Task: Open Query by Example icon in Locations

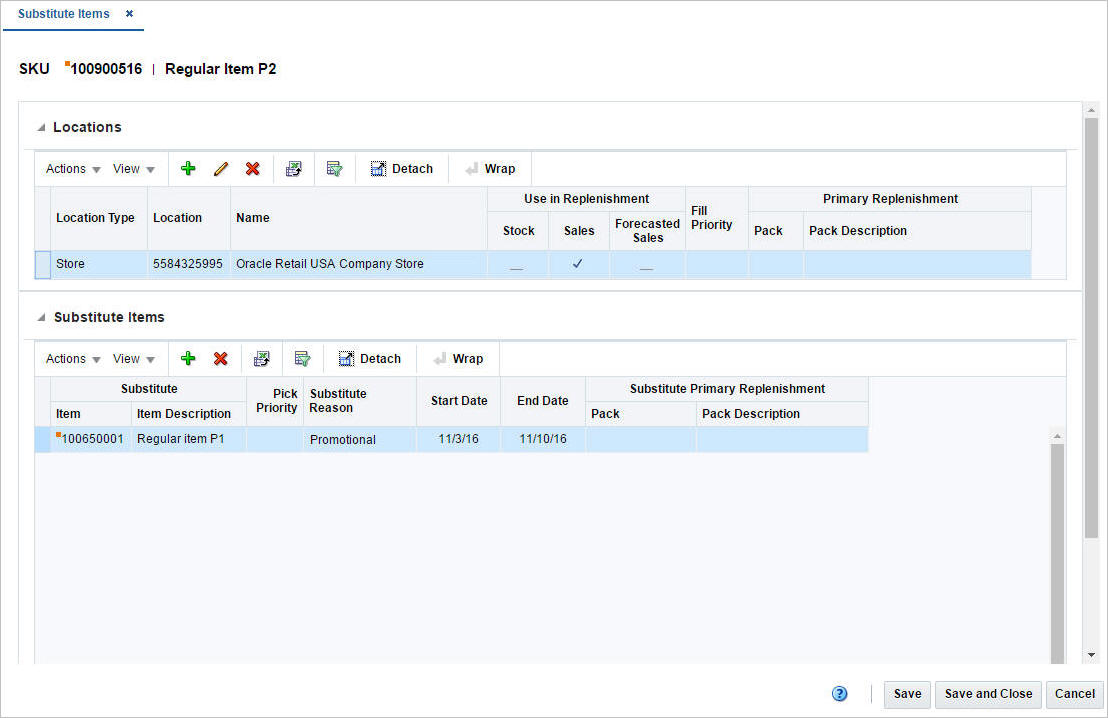Action: (x=334, y=169)
